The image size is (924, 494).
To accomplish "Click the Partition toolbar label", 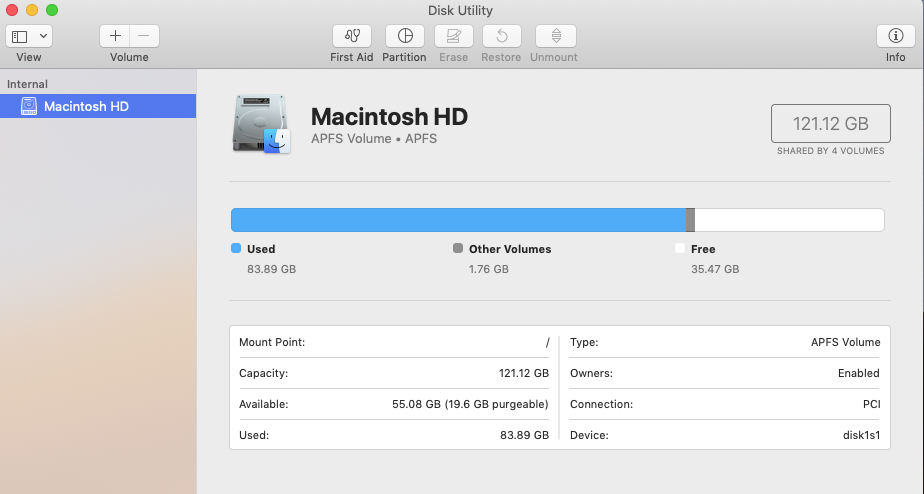I will click(x=404, y=57).
